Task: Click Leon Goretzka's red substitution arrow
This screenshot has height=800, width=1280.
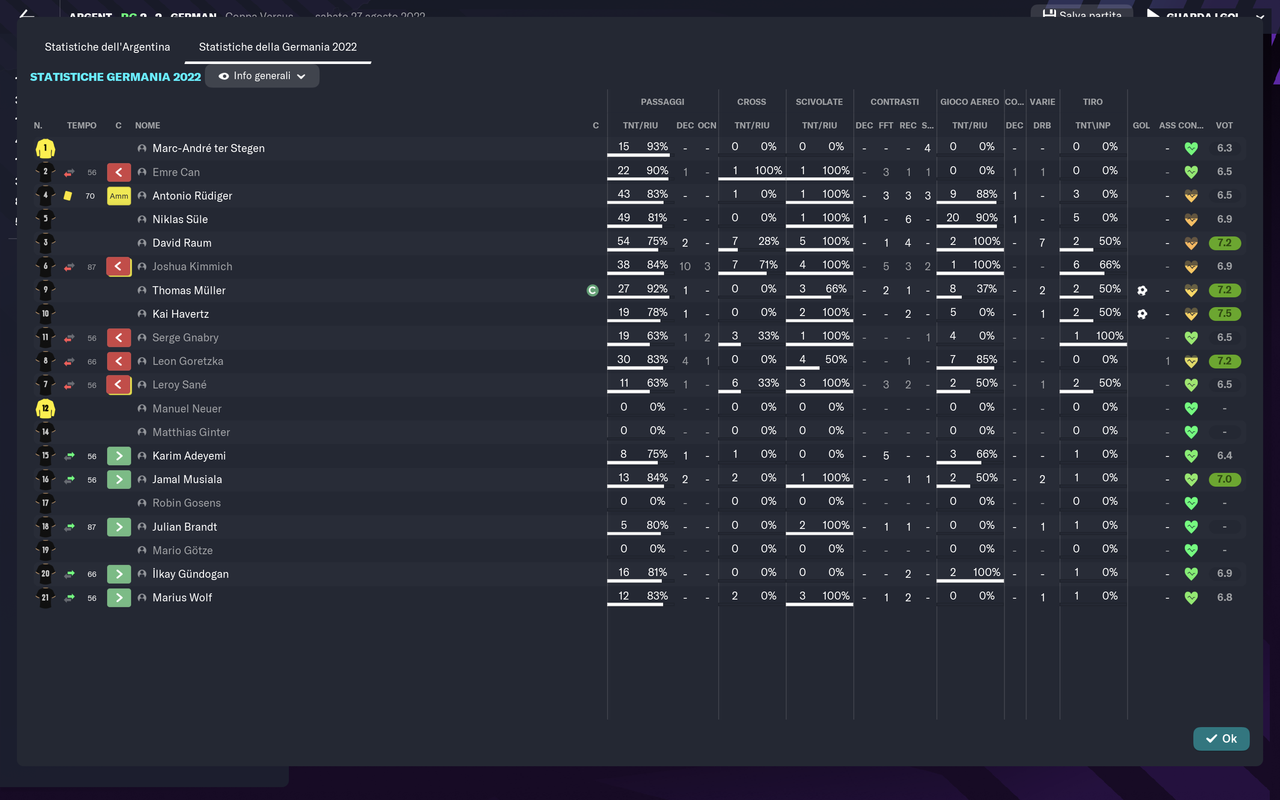Action: coord(119,361)
